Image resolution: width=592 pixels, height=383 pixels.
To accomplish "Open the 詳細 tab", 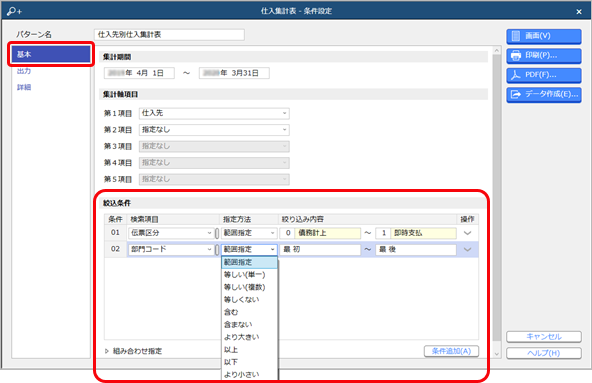I will [24, 87].
